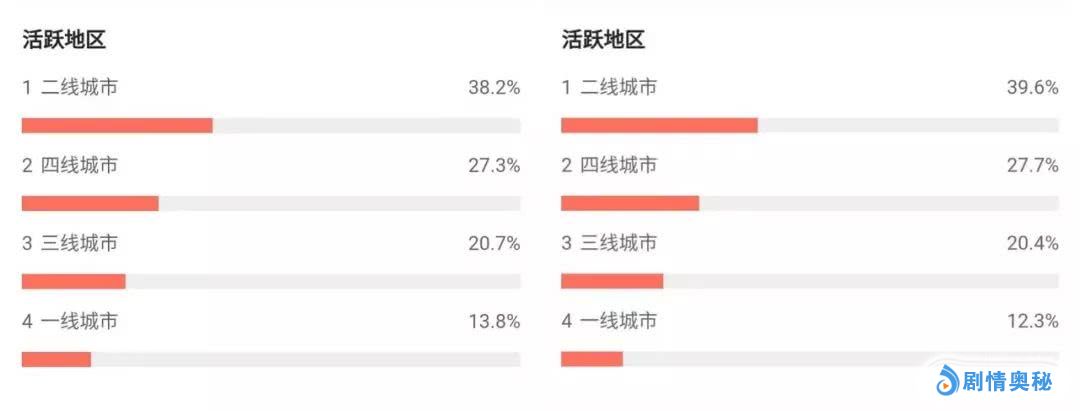Choose the 一线城市 label beside 12.3%
This screenshot has height=411, width=1080.
tap(619, 321)
